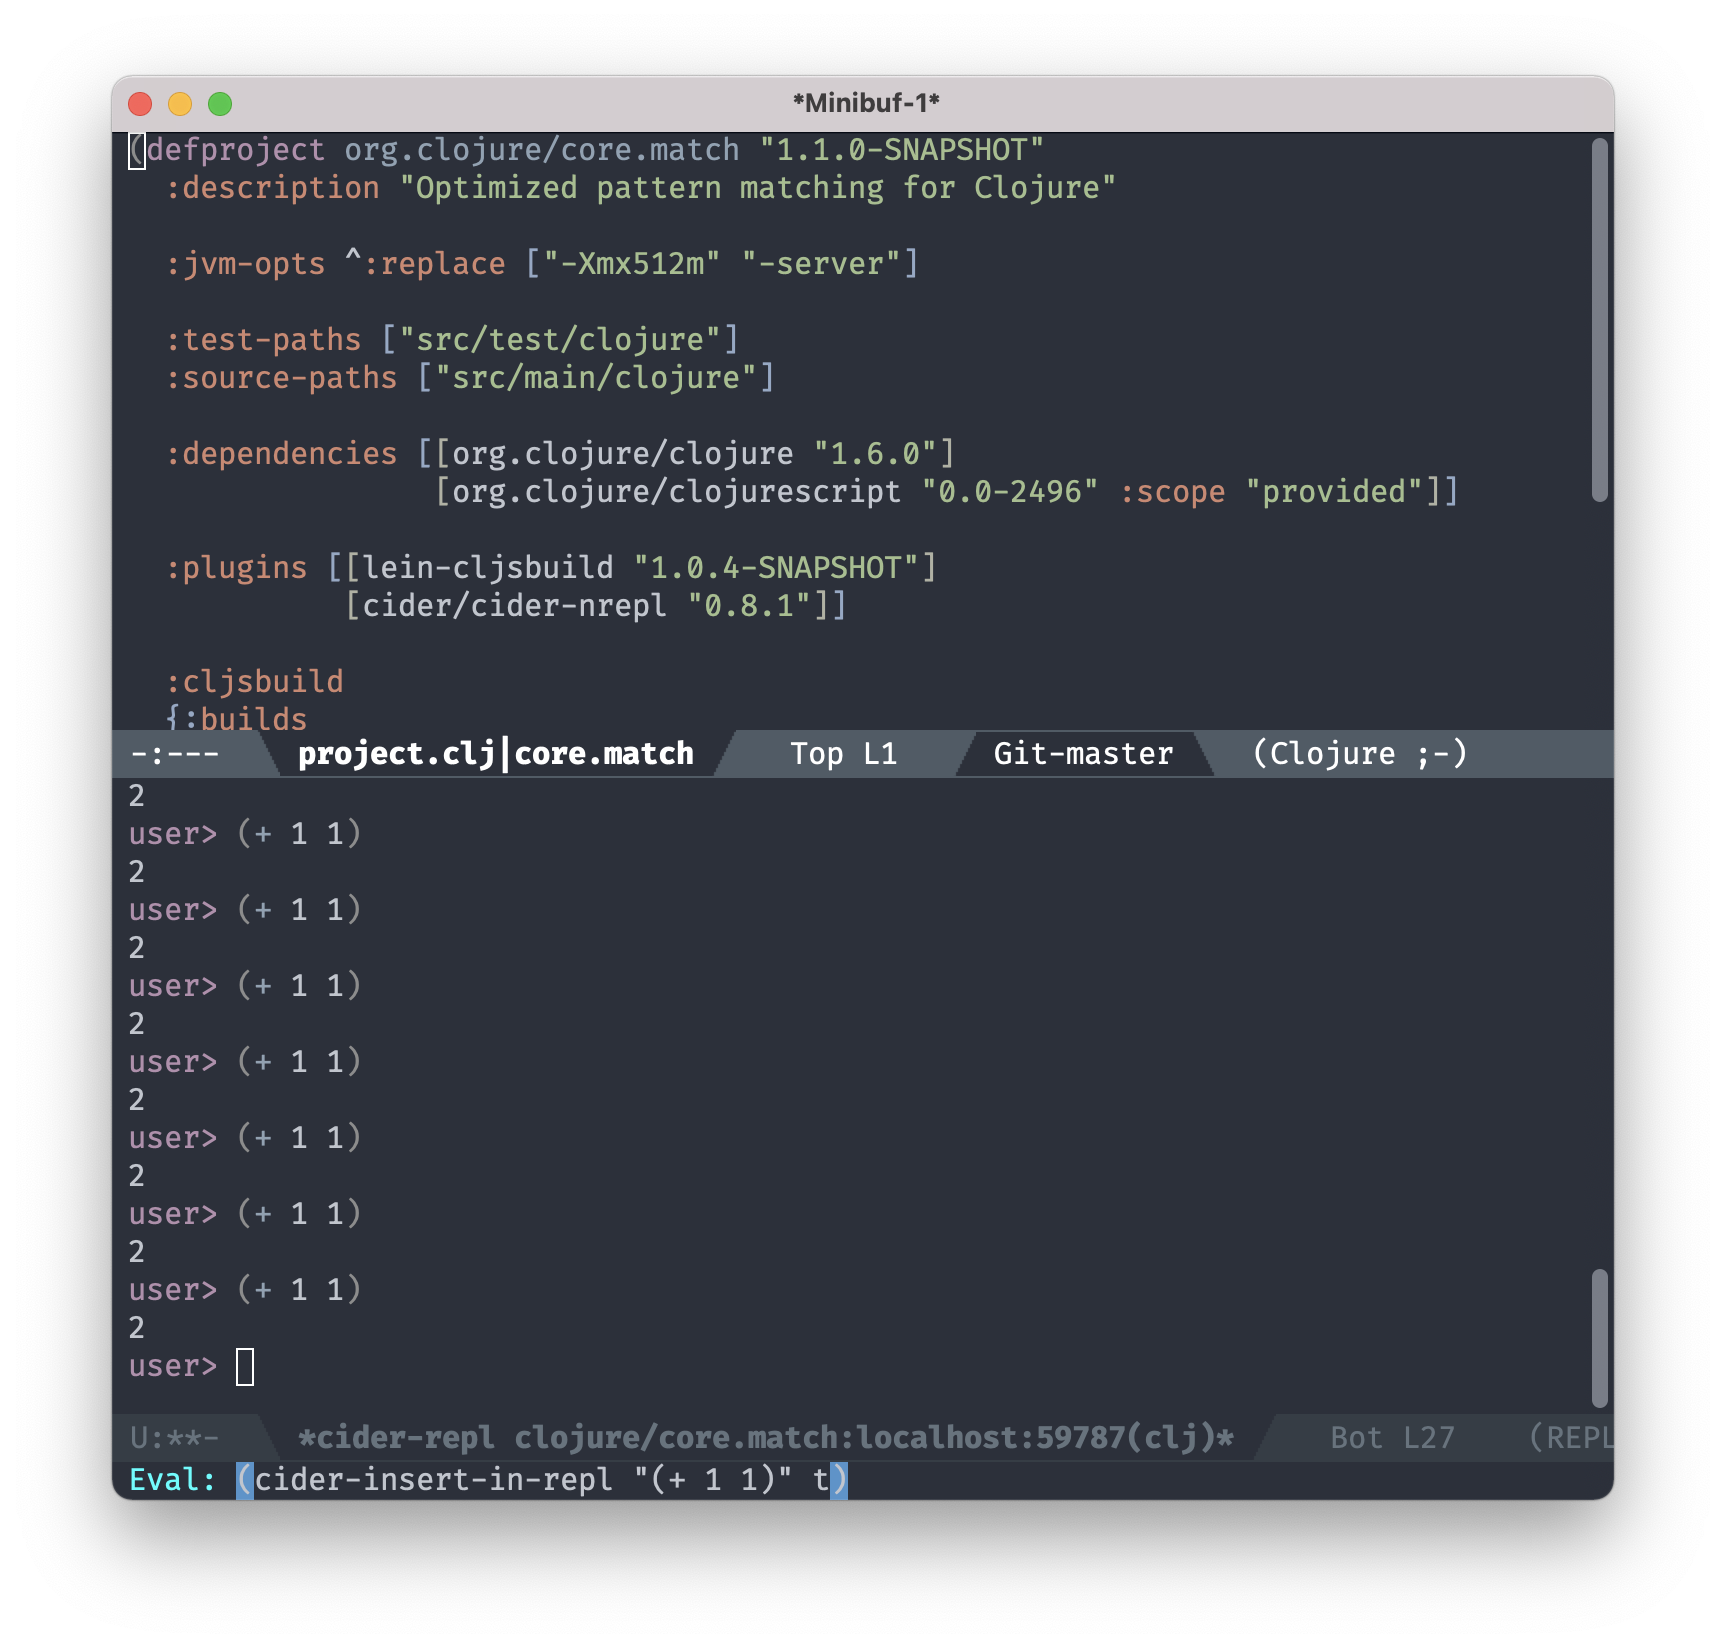Click the Git-master branch indicator
This screenshot has width=1726, height=1648.
pos(1083,754)
